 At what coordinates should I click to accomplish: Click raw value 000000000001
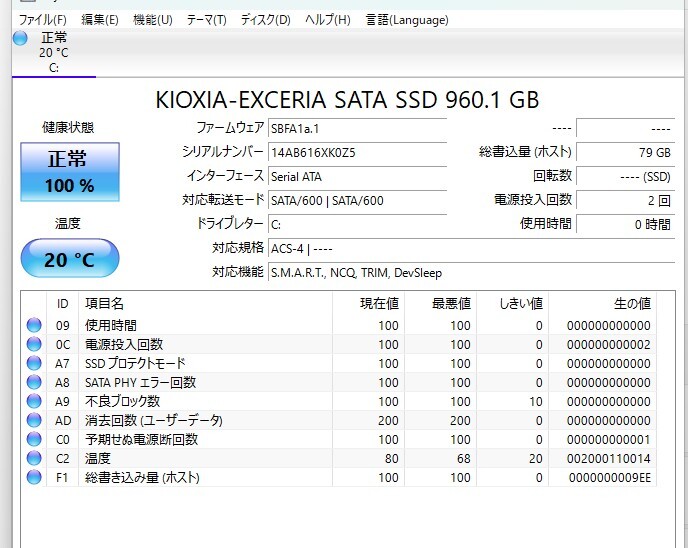click(x=609, y=439)
